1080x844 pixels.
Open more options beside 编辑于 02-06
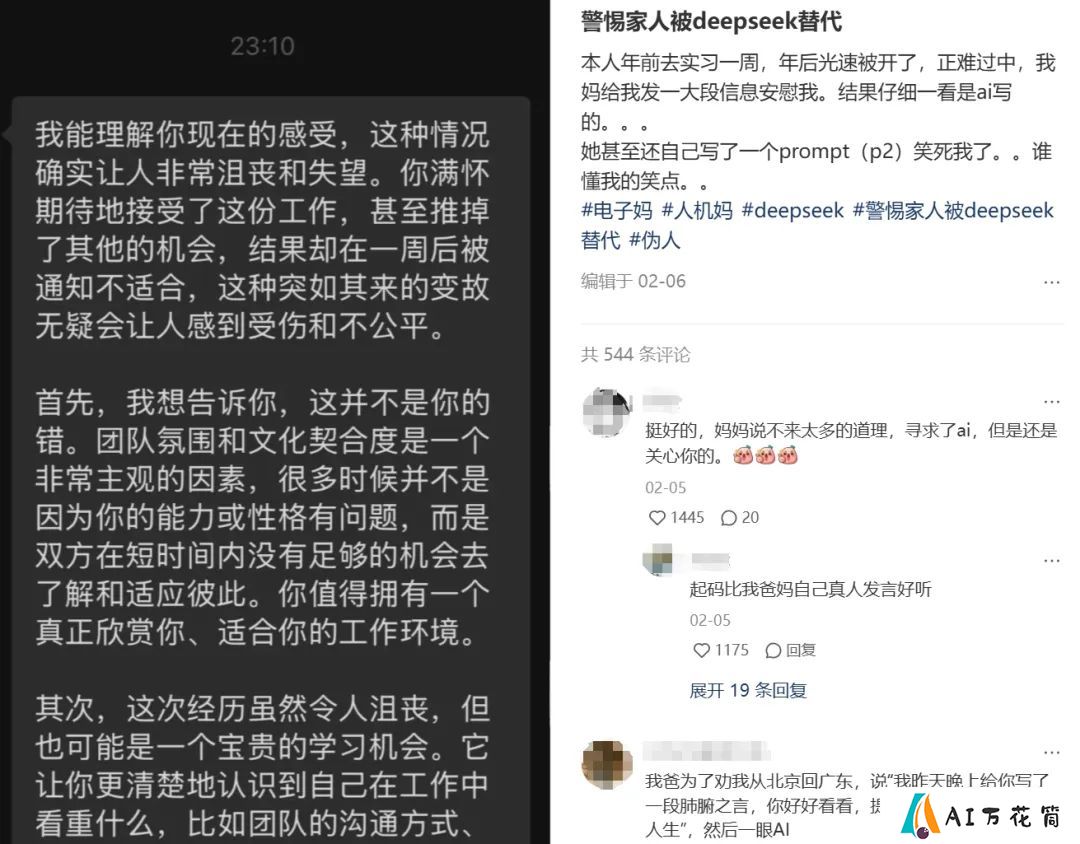[x=1051, y=282]
